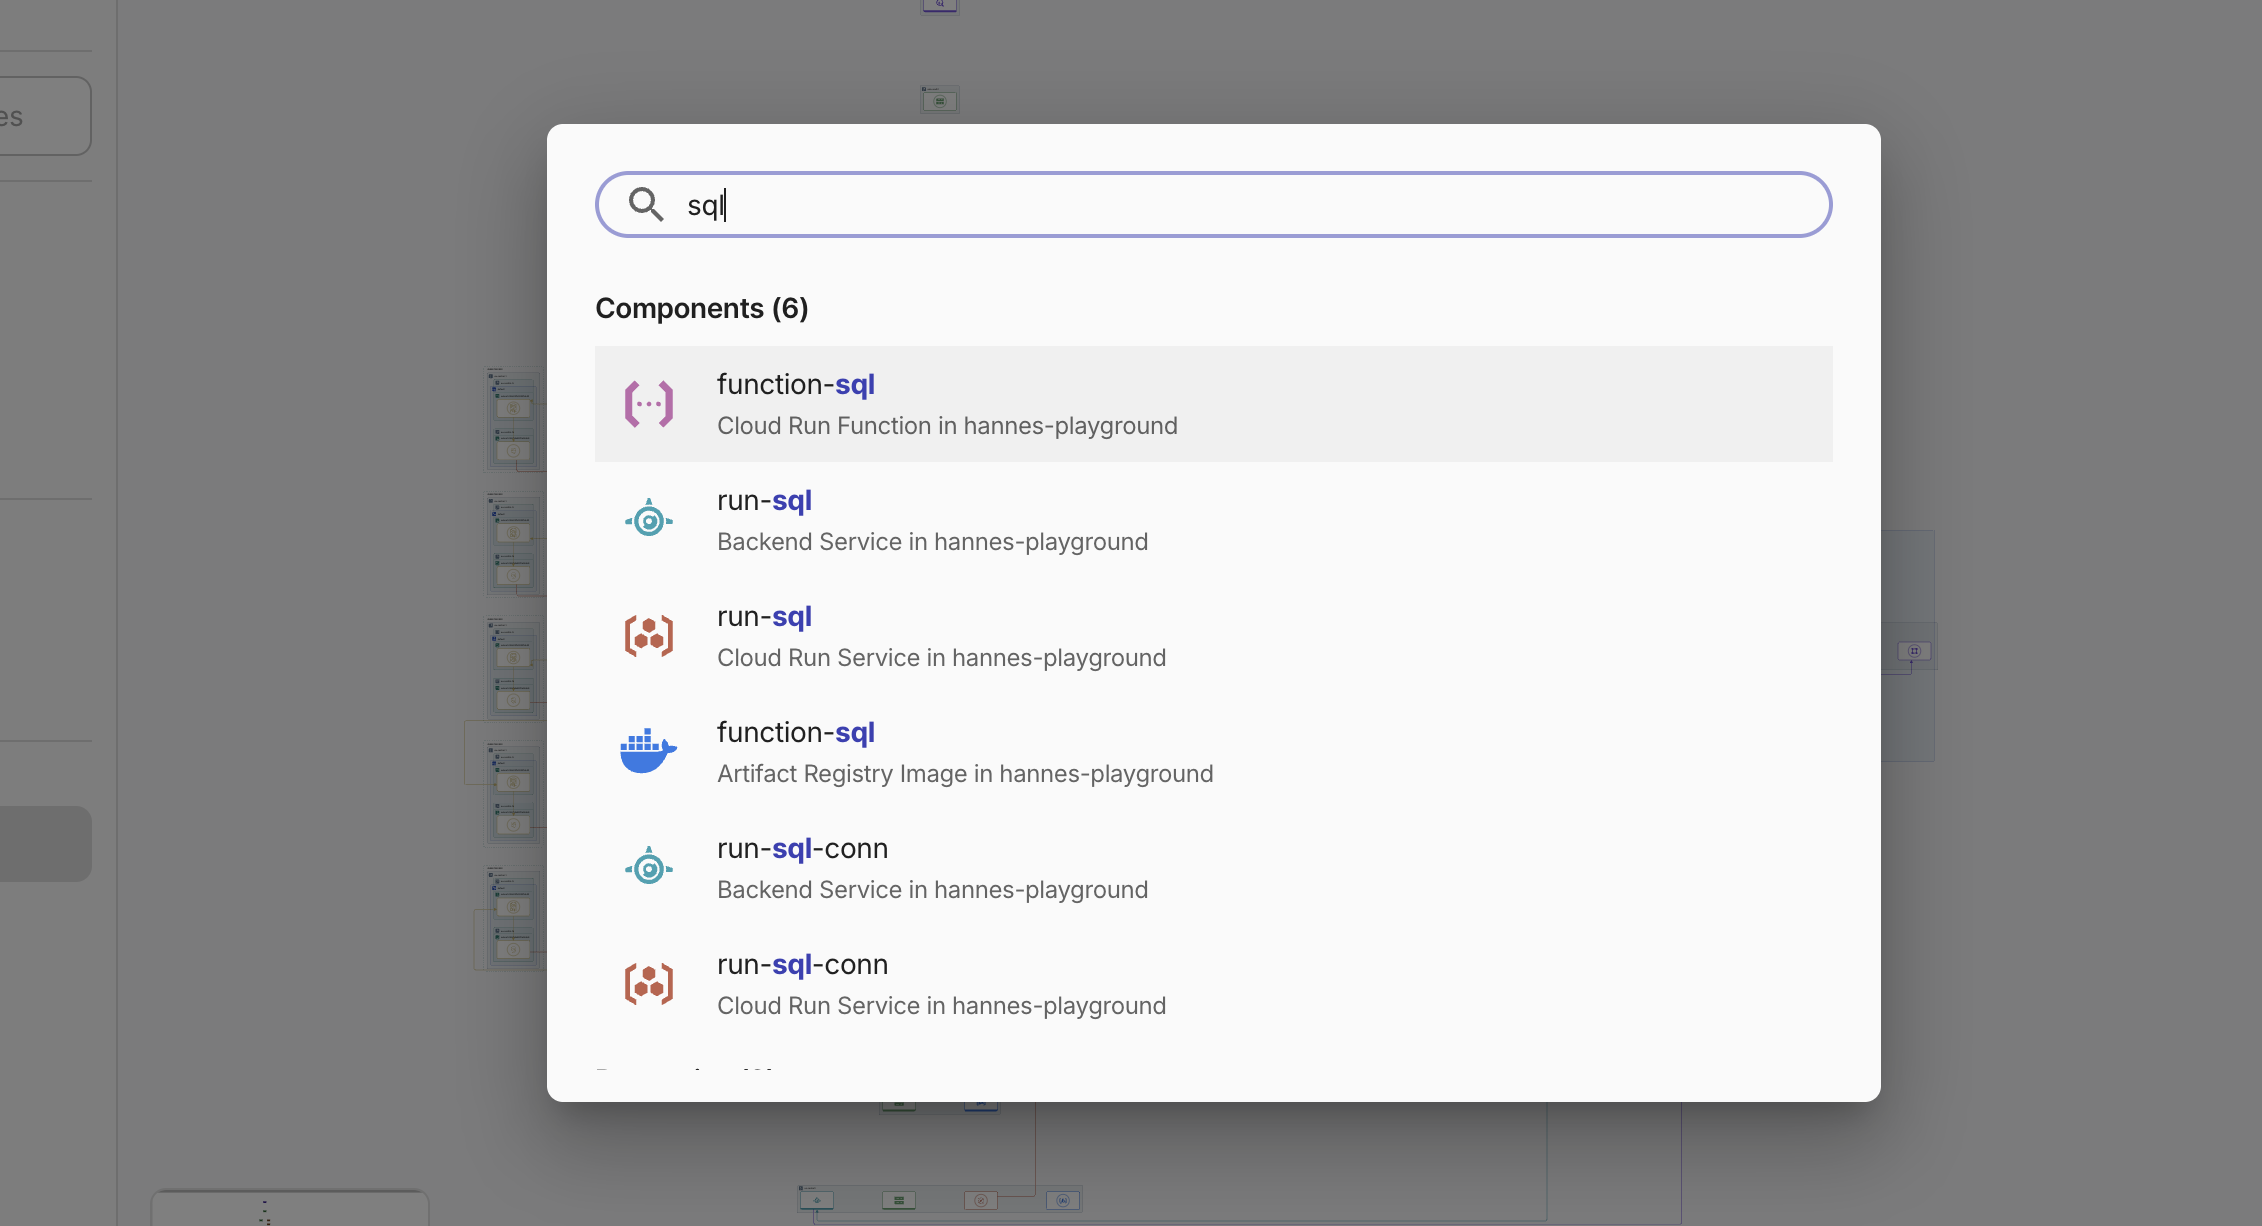Open run-sql-conn Cloud Run Service result
This screenshot has width=2262, height=1226.
tap(1213, 984)
